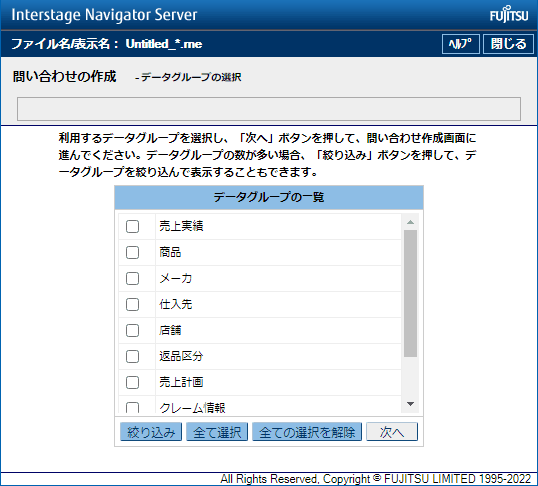The height and width of the screenshot is (486, 538).
Task: Click the Untitled_*.me file name text
Action: coord(164,44)
